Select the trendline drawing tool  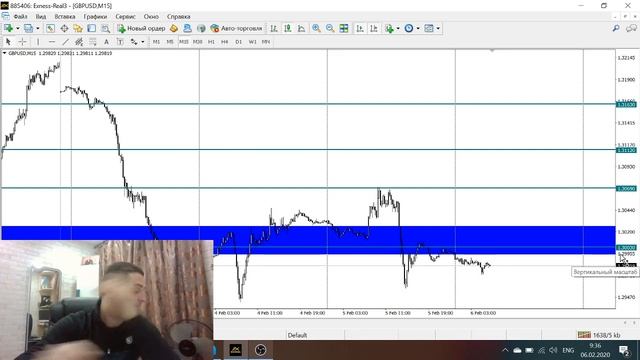click(x=65, y=42)
